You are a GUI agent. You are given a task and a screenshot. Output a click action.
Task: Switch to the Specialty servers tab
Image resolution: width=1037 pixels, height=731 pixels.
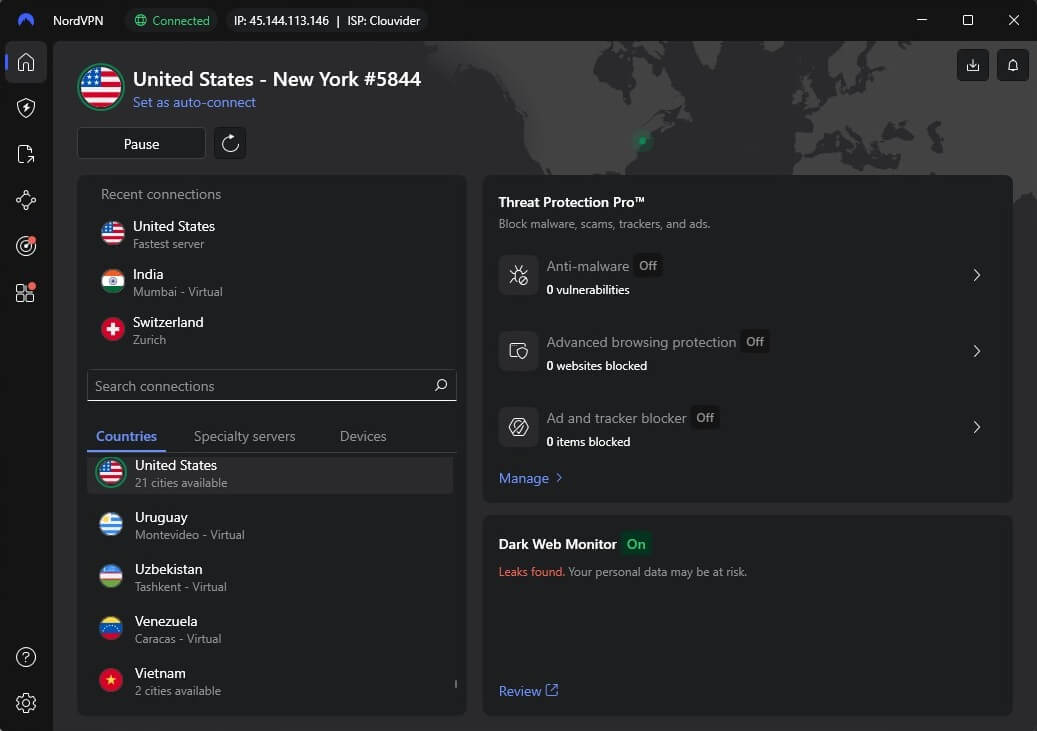pos(244,436)
